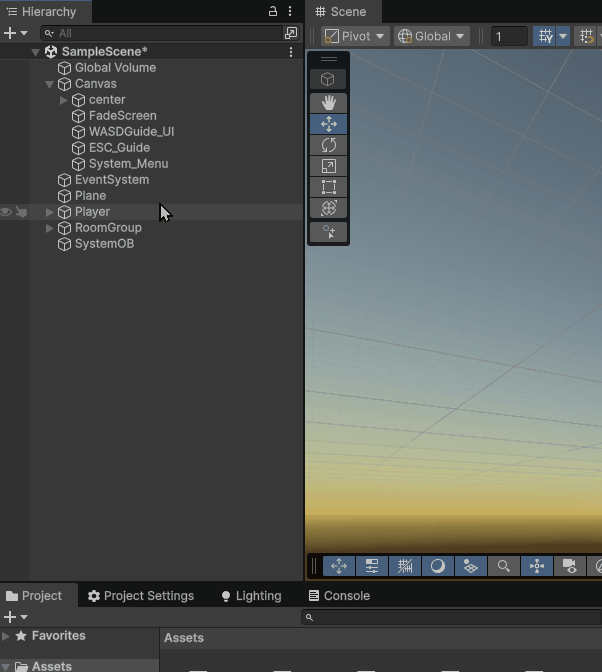Toggle picking hand icon for Player
602x672 pixels.
[x=21, y=212]
